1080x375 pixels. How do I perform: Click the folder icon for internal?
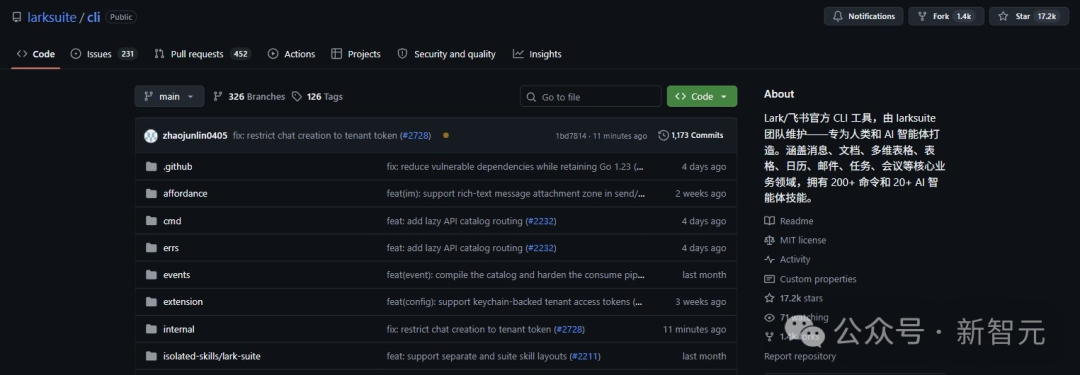152,330
